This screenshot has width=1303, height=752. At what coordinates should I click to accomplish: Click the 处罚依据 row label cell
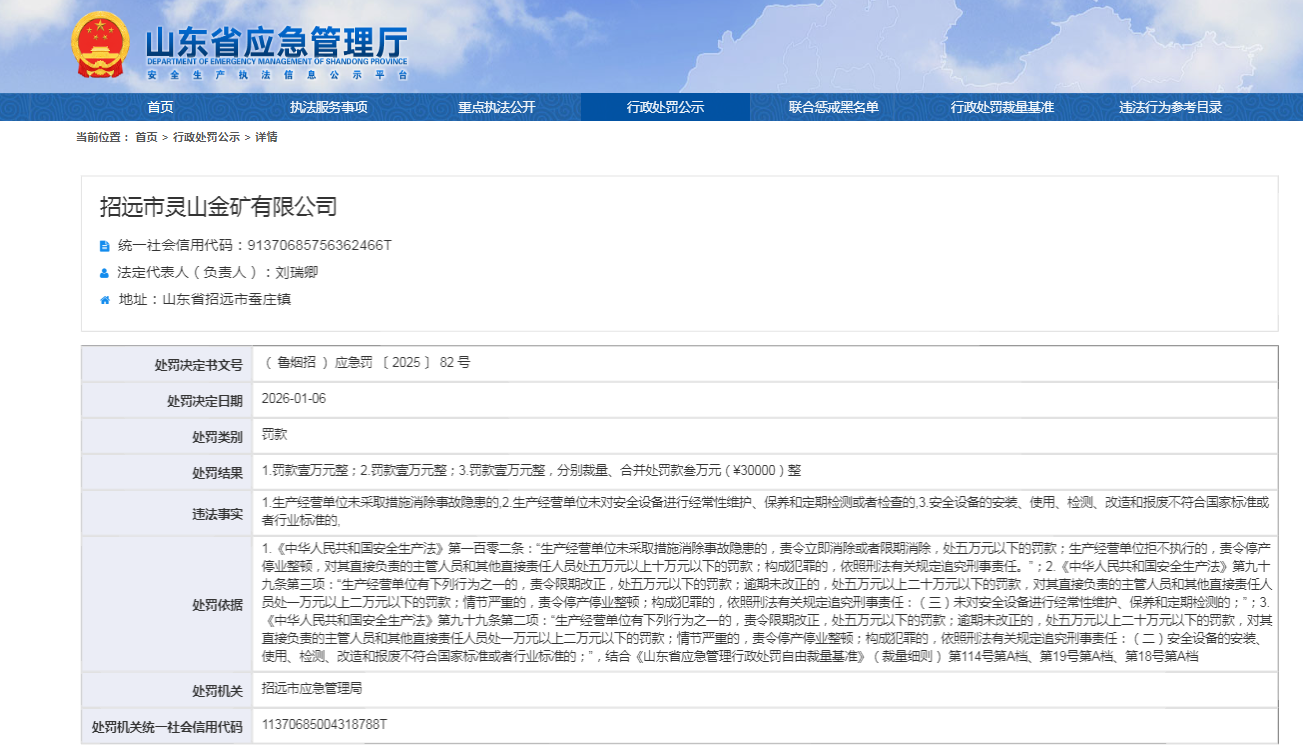click(x=217, y=605)
